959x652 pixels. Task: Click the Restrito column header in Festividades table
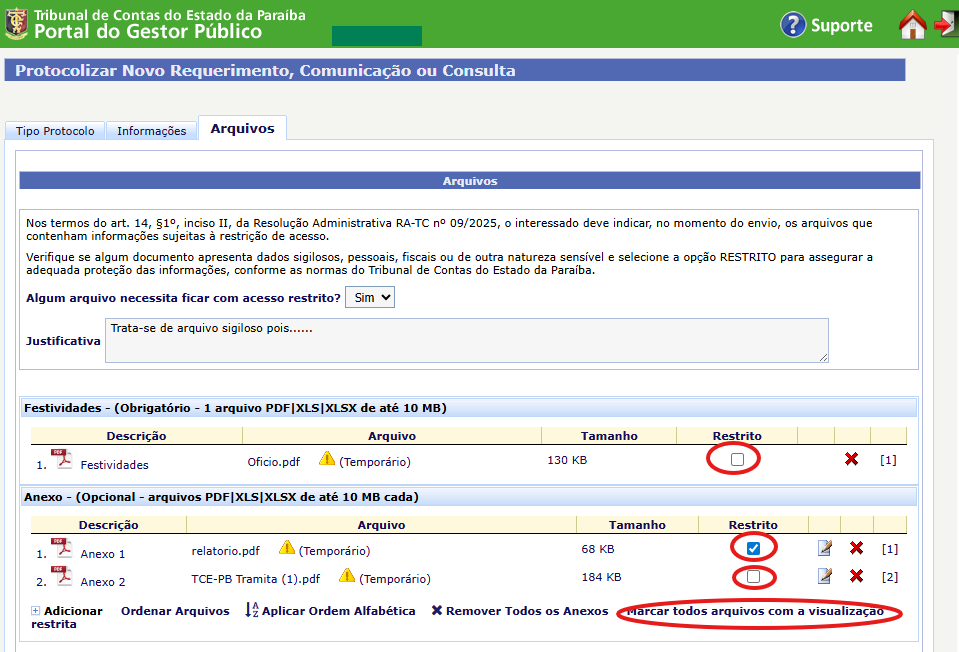737,435
